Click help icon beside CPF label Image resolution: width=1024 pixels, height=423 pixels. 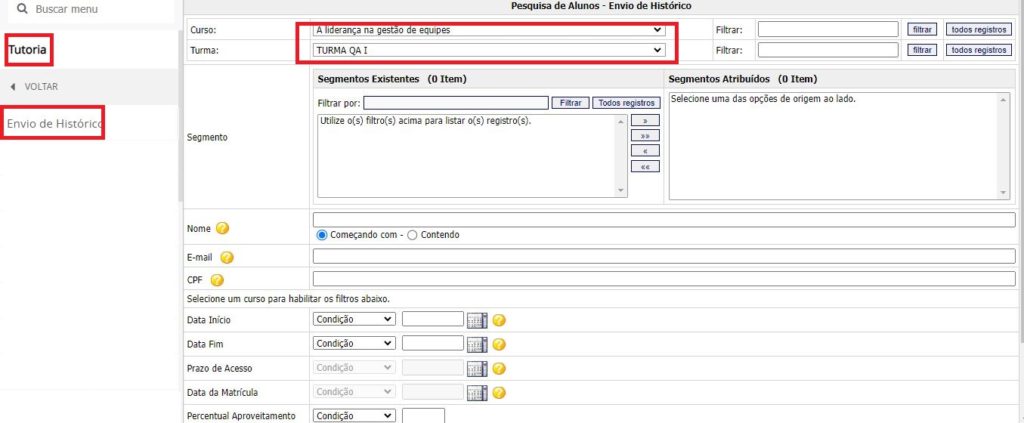[216, 280]
